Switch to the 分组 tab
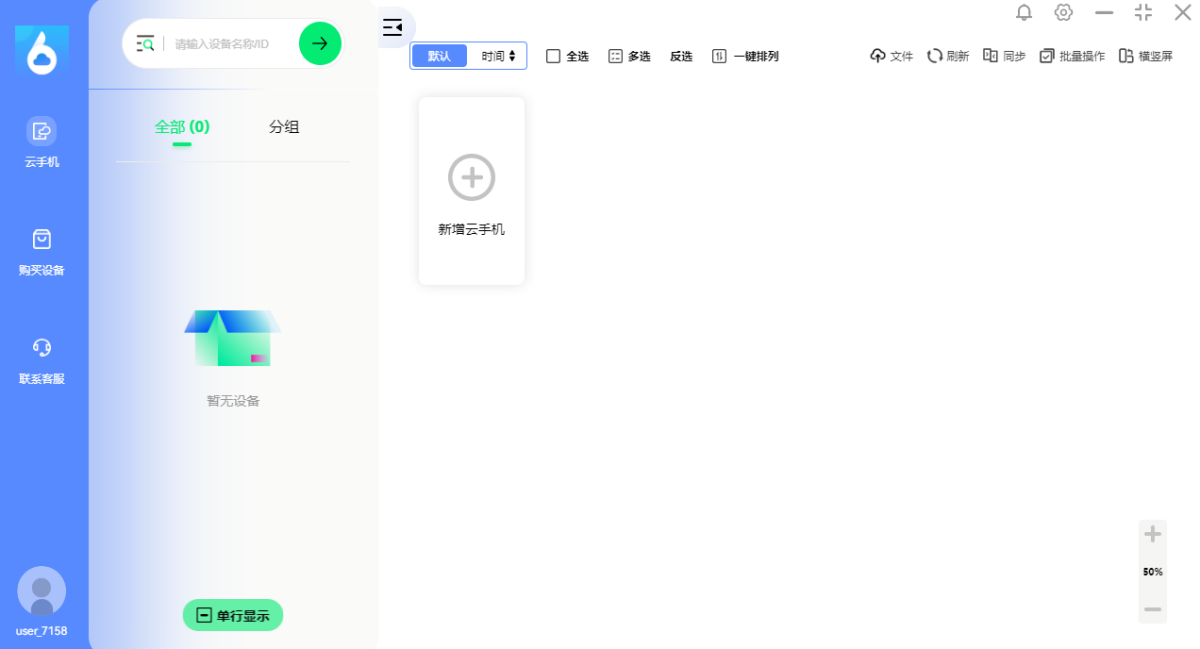This screenshot has height=649, width=1200. click(284, 127)
